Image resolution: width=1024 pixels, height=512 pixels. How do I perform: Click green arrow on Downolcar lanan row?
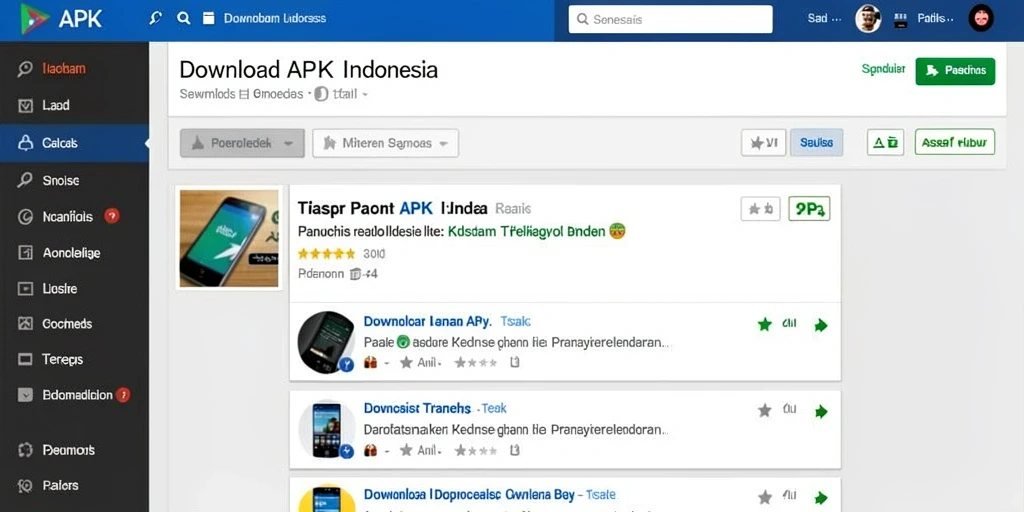[x=821, y=325]
